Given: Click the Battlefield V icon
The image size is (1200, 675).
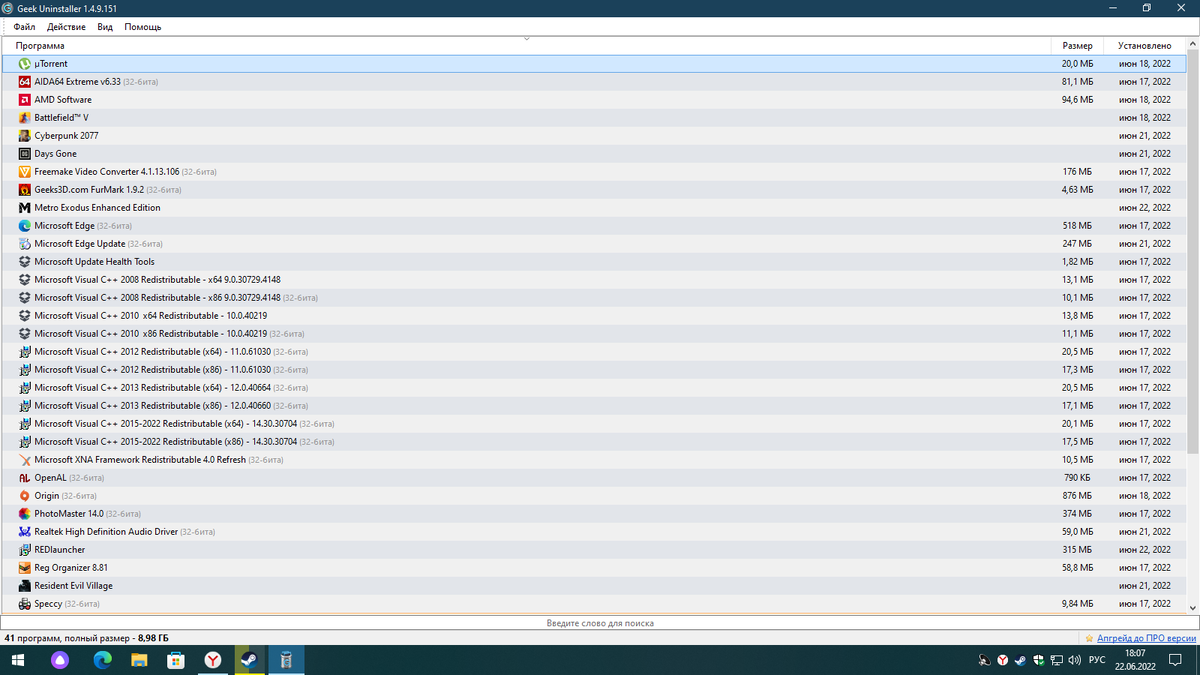Looking at the screenshot, I should 25,118.
